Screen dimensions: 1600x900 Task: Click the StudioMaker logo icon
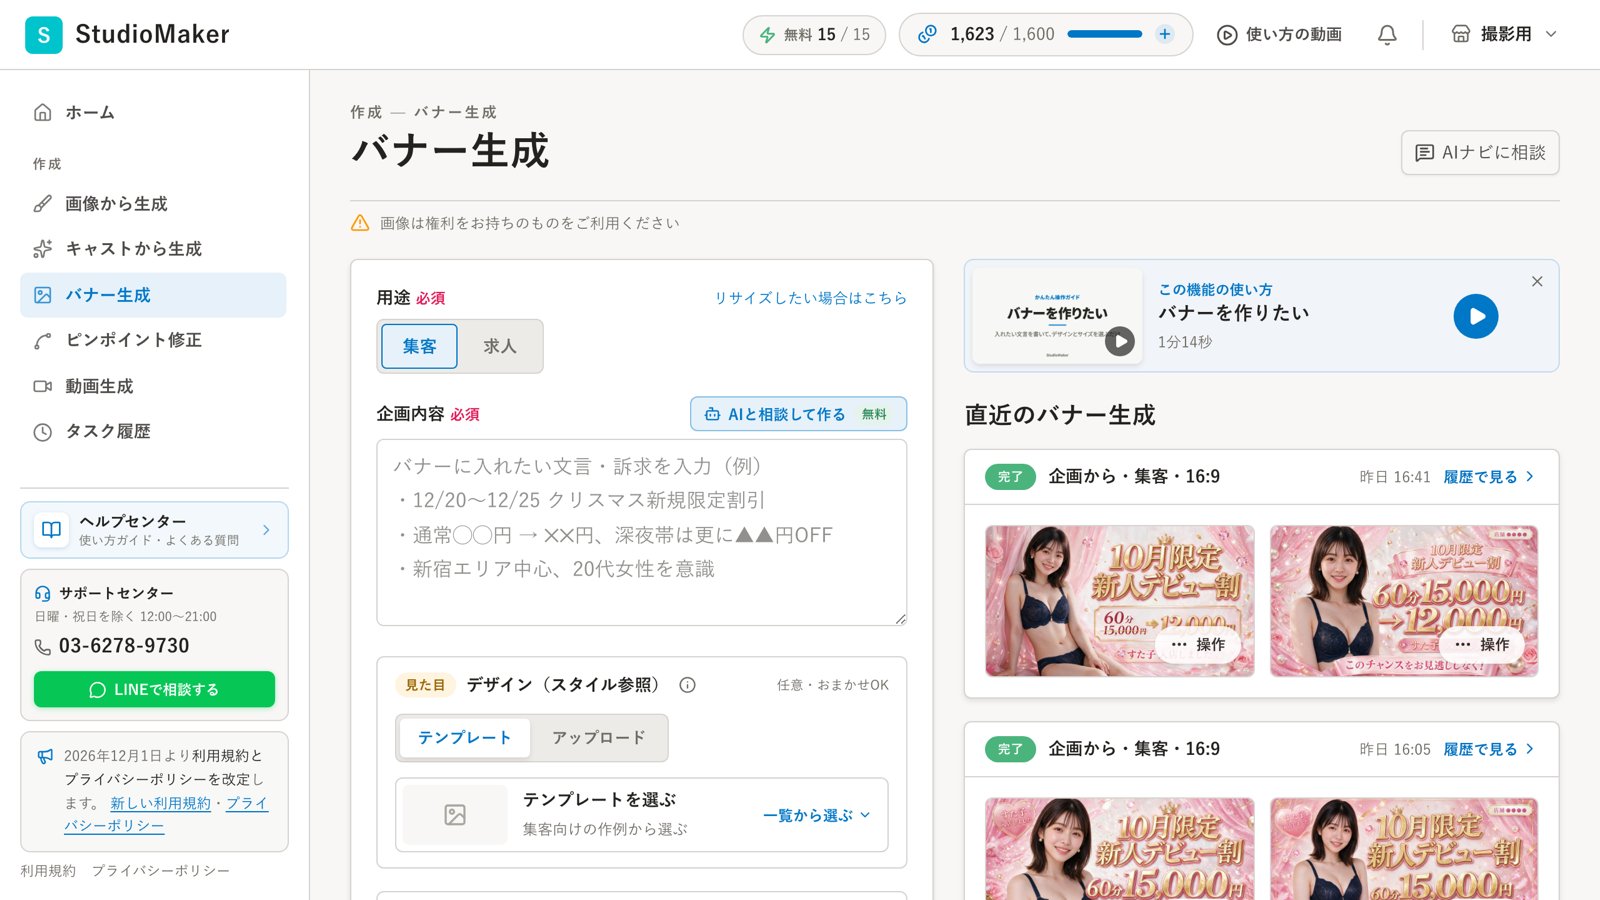(x=43, y=35)
